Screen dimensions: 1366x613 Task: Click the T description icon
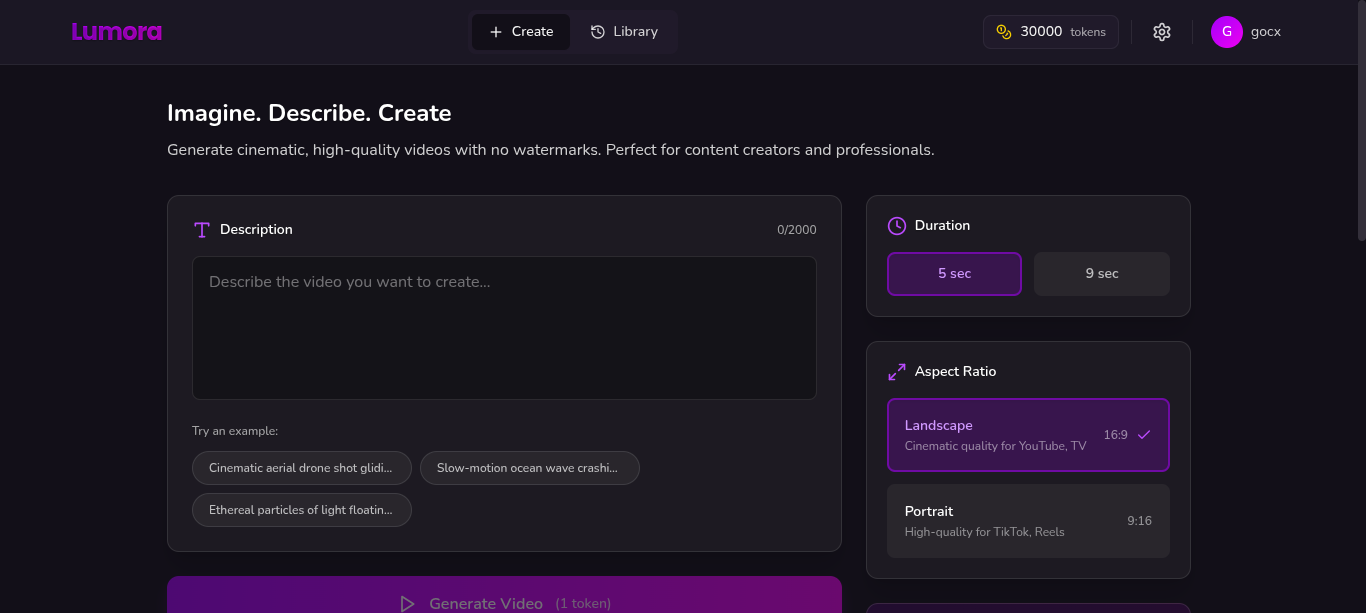click(202, 229)
